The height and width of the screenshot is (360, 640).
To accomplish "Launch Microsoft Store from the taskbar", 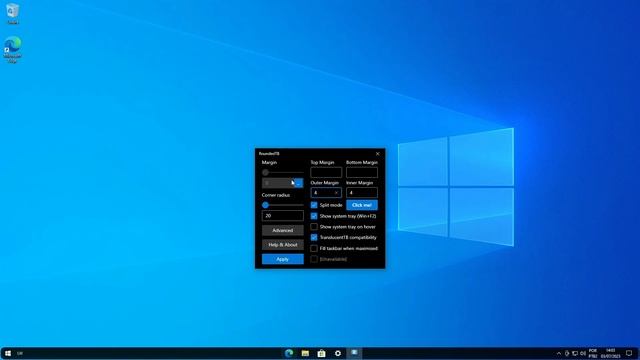I will (x=322, y=353).
